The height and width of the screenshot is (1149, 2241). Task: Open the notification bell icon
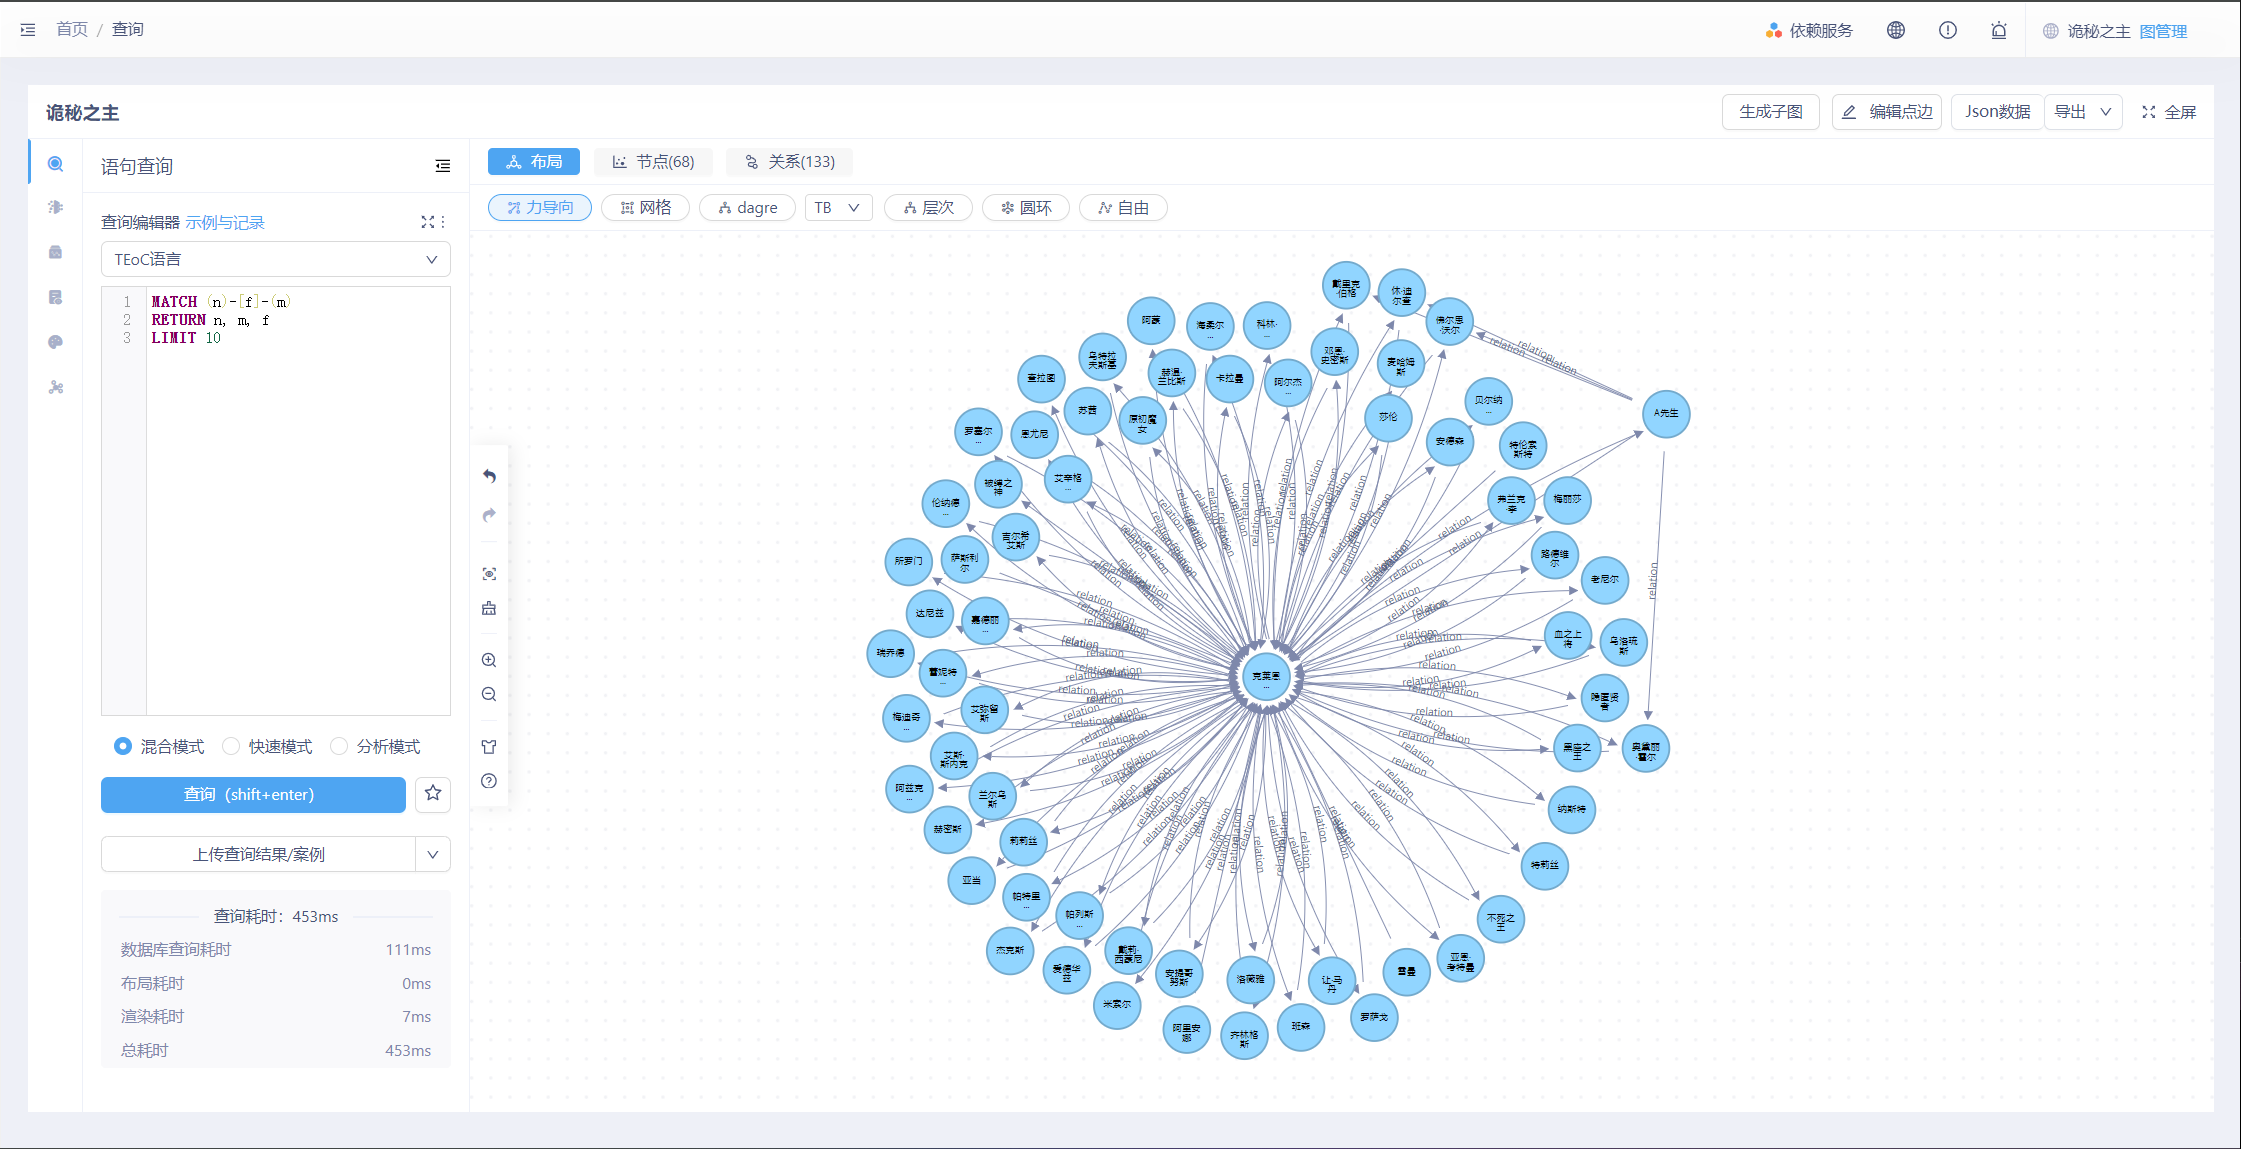pyautogui.click(x=1998, y=30)
